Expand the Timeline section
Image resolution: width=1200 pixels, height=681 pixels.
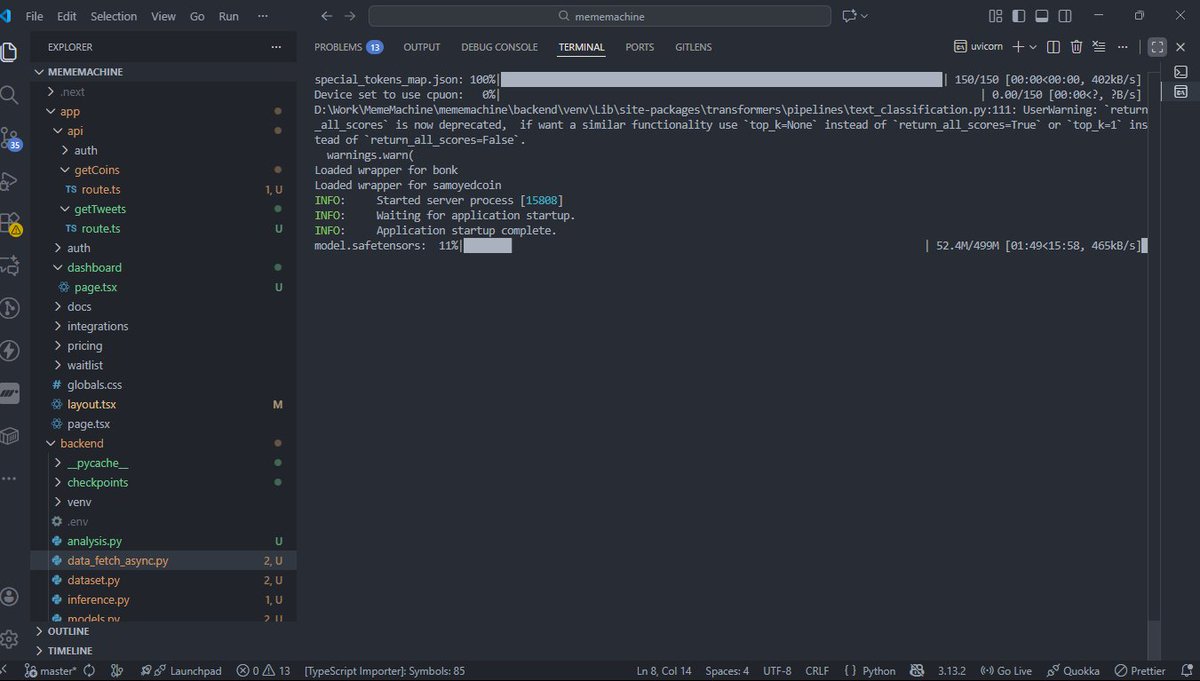pos(165,650)
